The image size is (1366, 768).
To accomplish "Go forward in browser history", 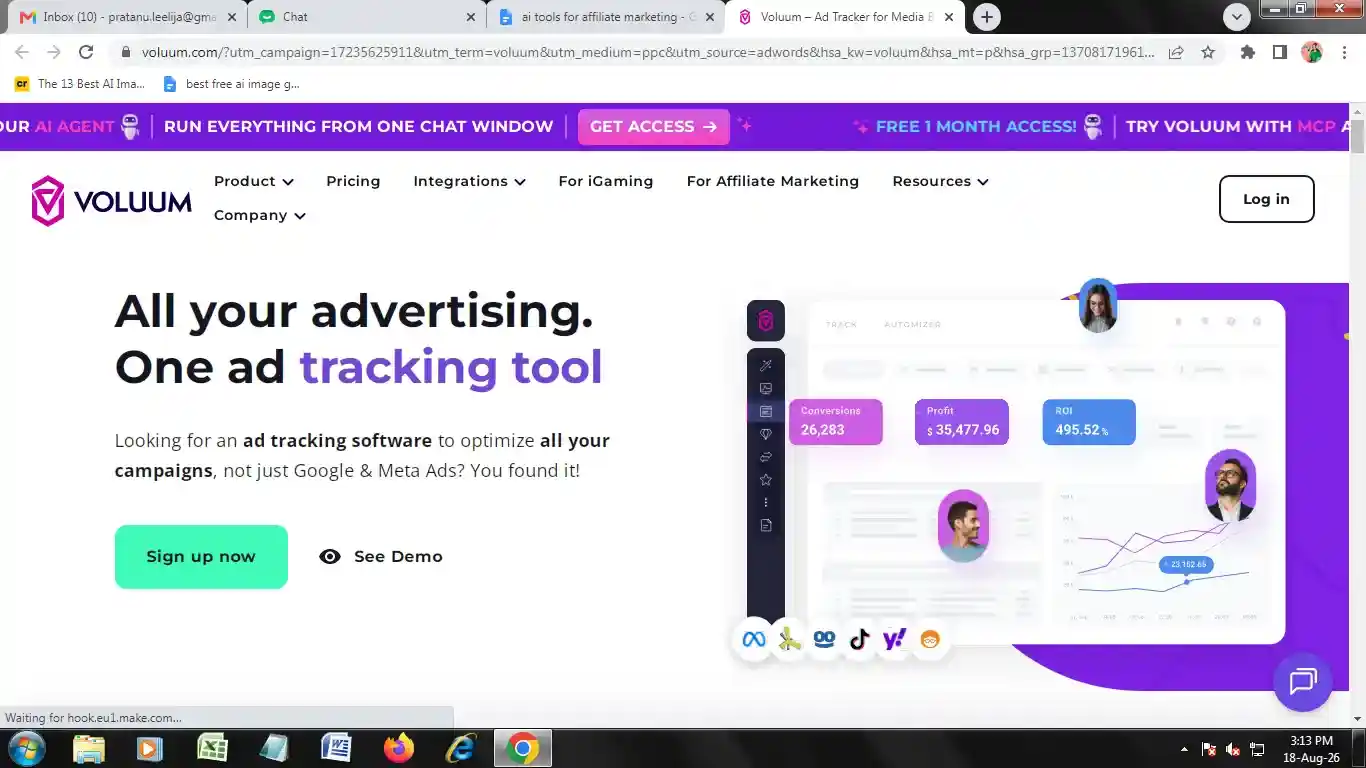I will coord(54,52).
